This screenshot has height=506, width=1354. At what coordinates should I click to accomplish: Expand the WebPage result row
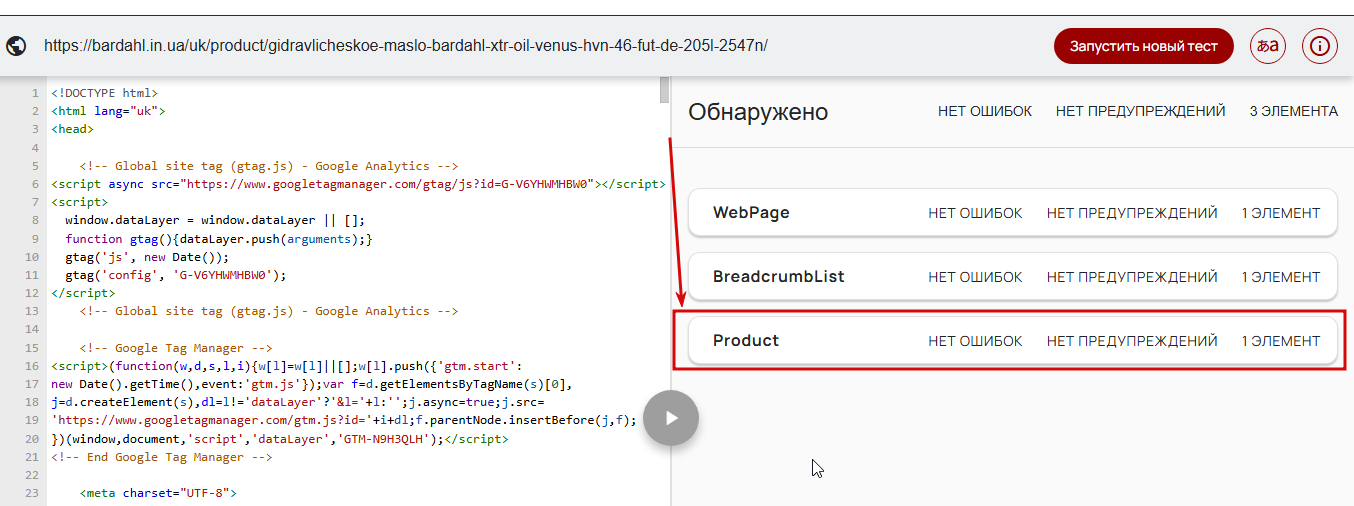click(1013, 213)
